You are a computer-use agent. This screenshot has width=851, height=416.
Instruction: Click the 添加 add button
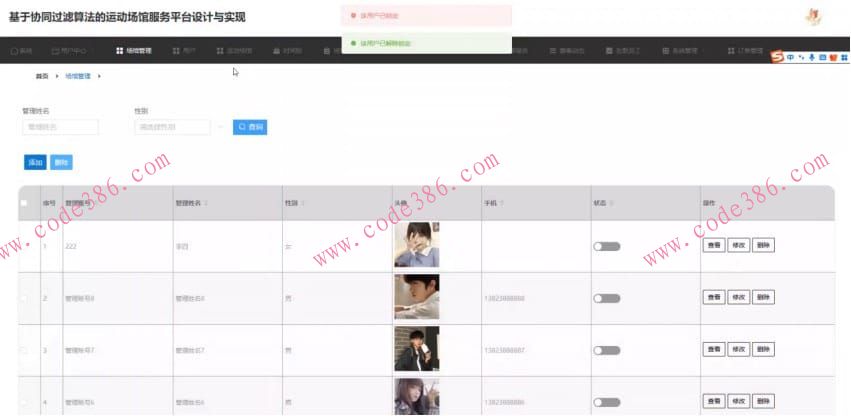coord(35,162)
